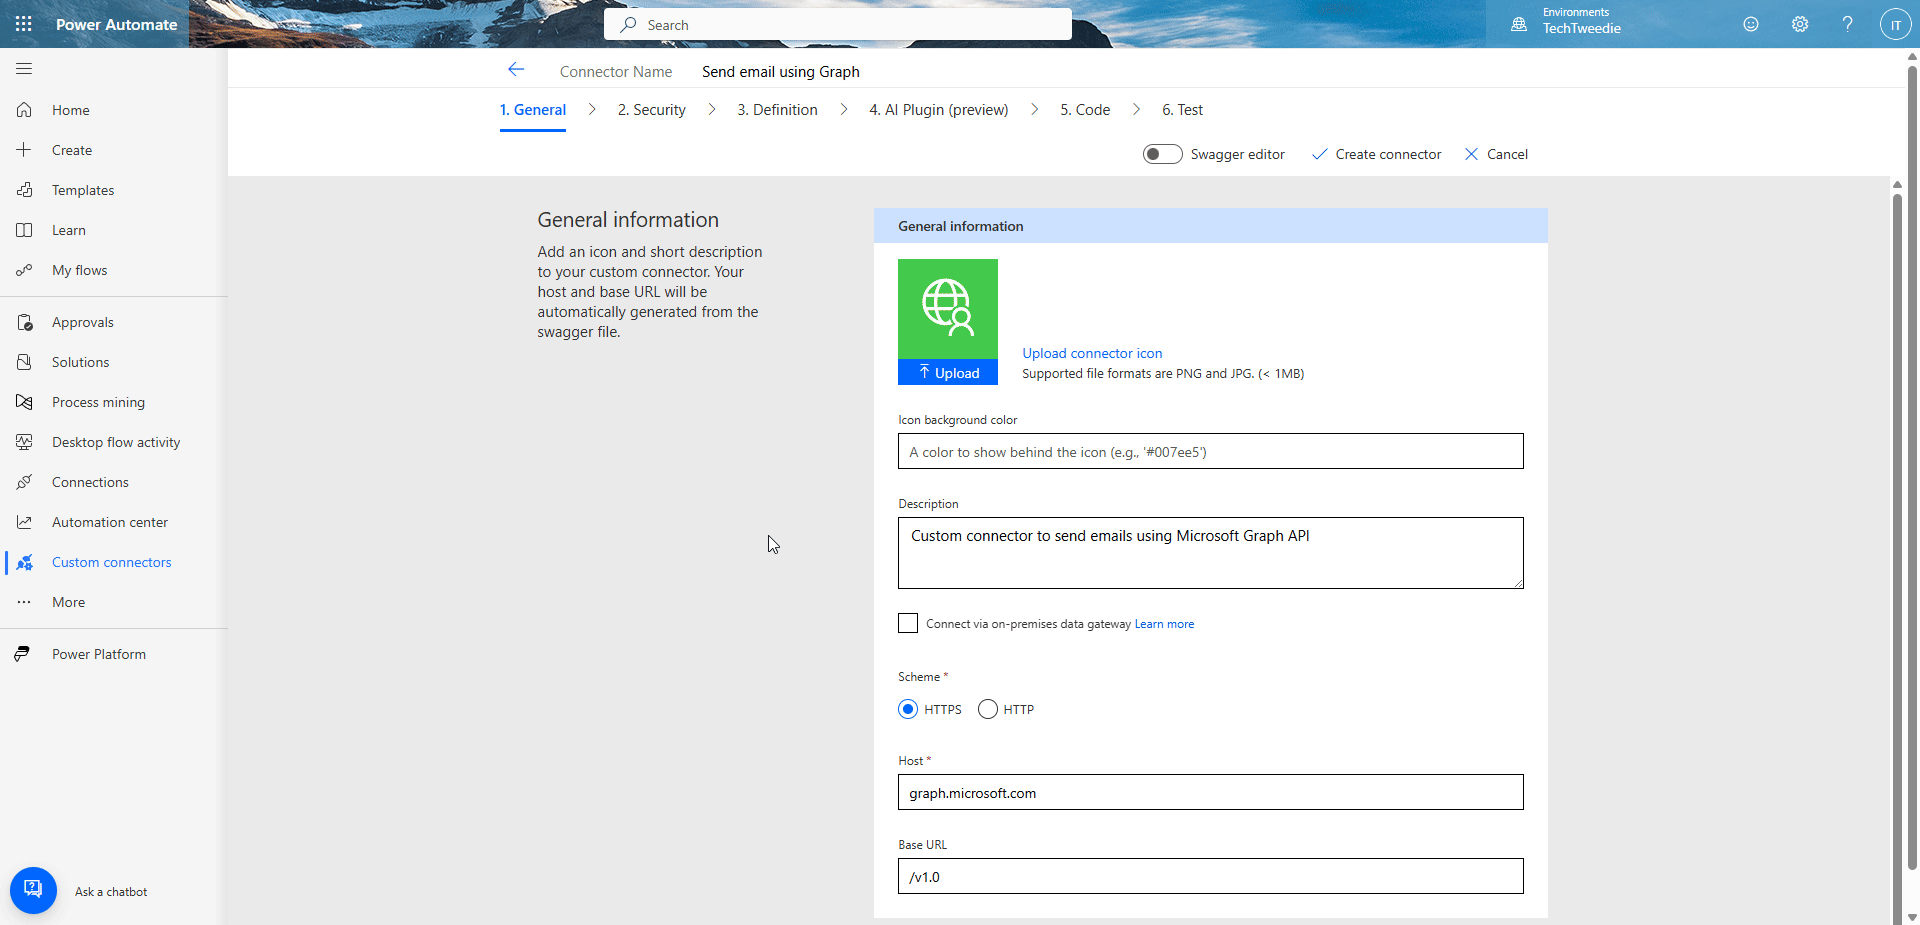1920x925 pixels.
Task: Click the feedback smiley icon
Action: click(x=1750, y=24)
